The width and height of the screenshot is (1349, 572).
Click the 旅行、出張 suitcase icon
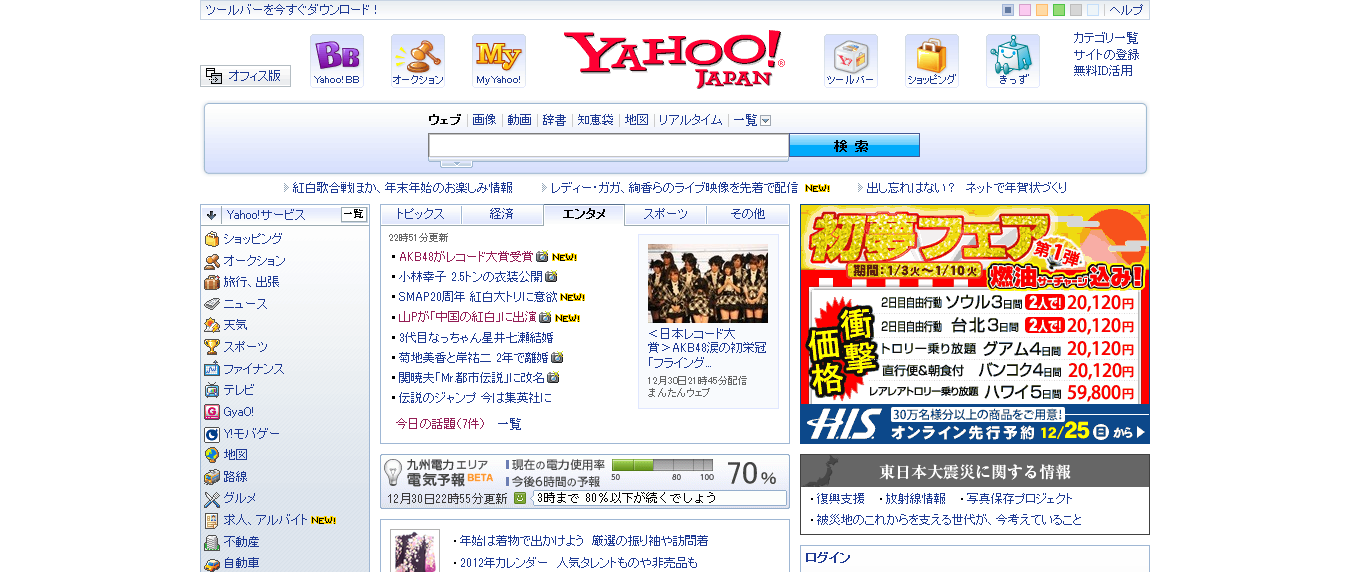pos(212,282)
